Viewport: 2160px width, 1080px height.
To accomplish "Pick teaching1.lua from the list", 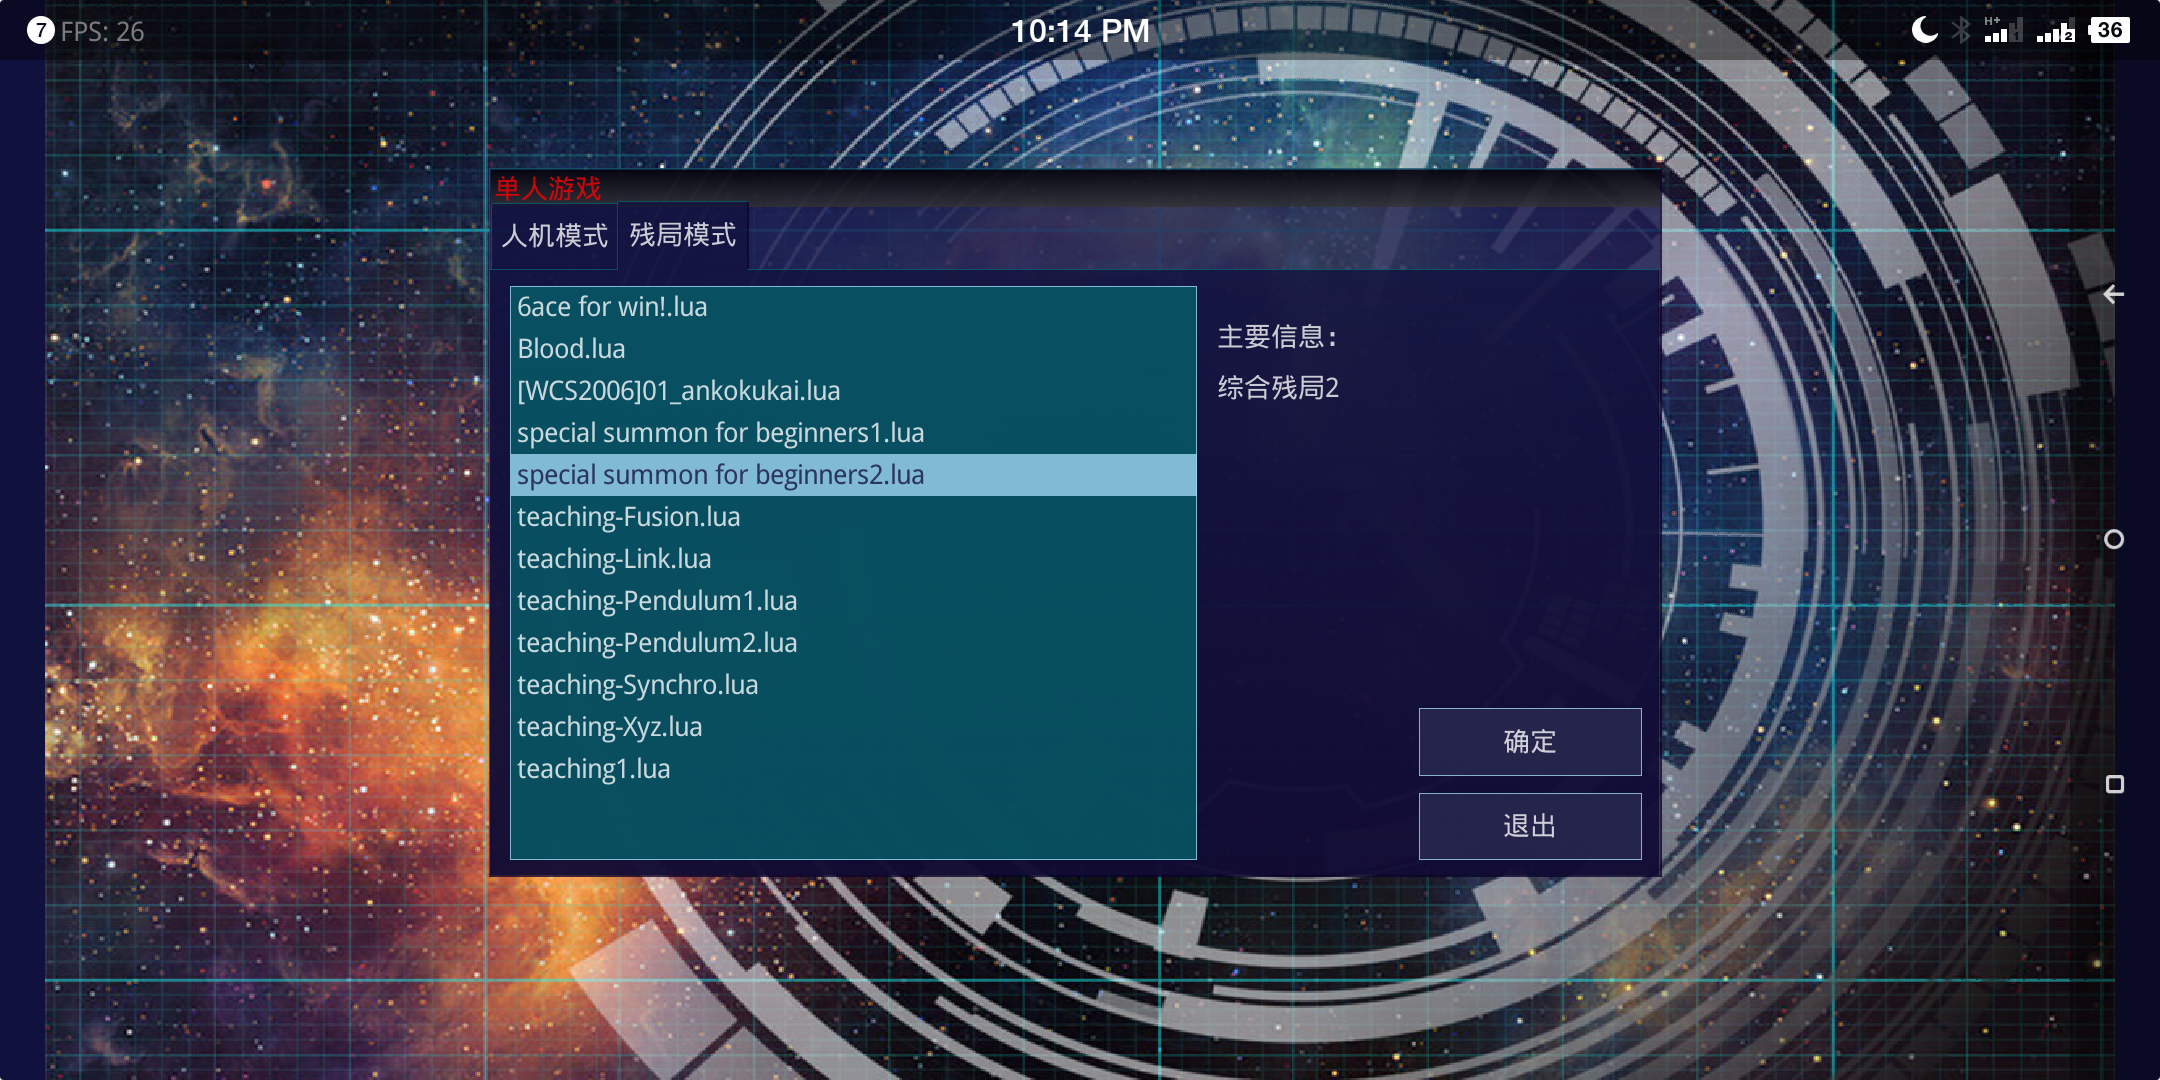I will tap(853, 769).
